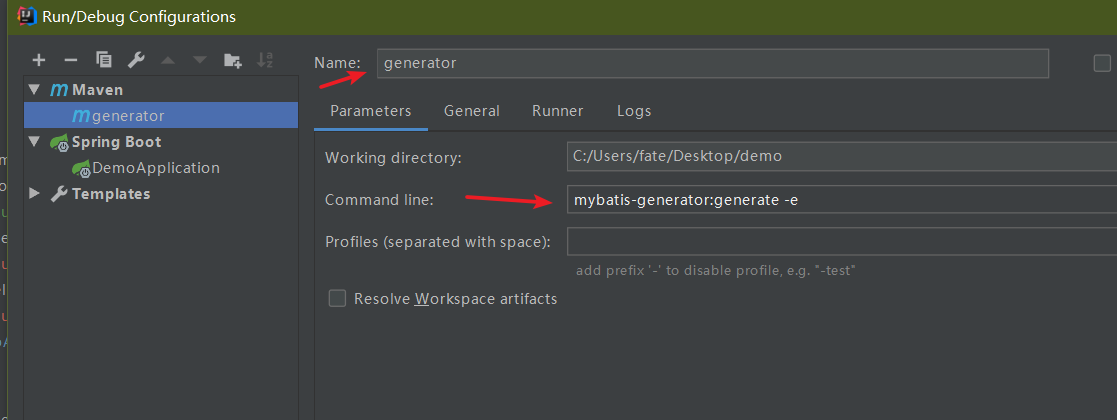The height and width of the screenshot is (420, 1117).
Task: Select the Spring Boot group row
Action: pyautogui.click(x=161, y=142)
